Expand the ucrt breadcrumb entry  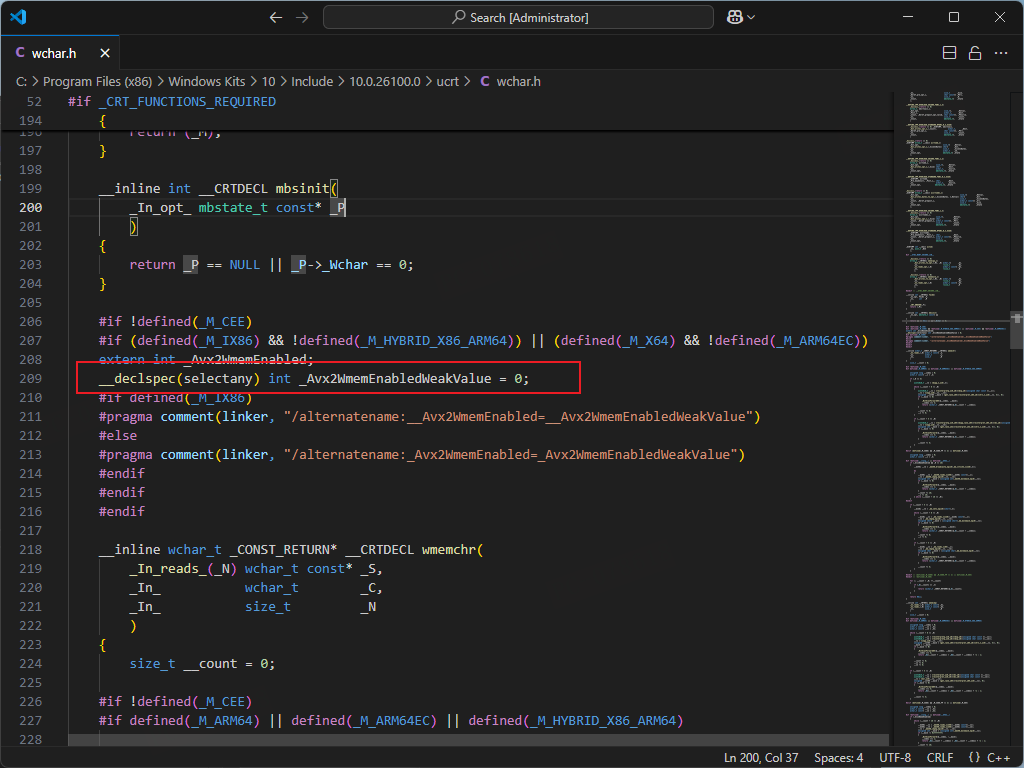[448, 81]
